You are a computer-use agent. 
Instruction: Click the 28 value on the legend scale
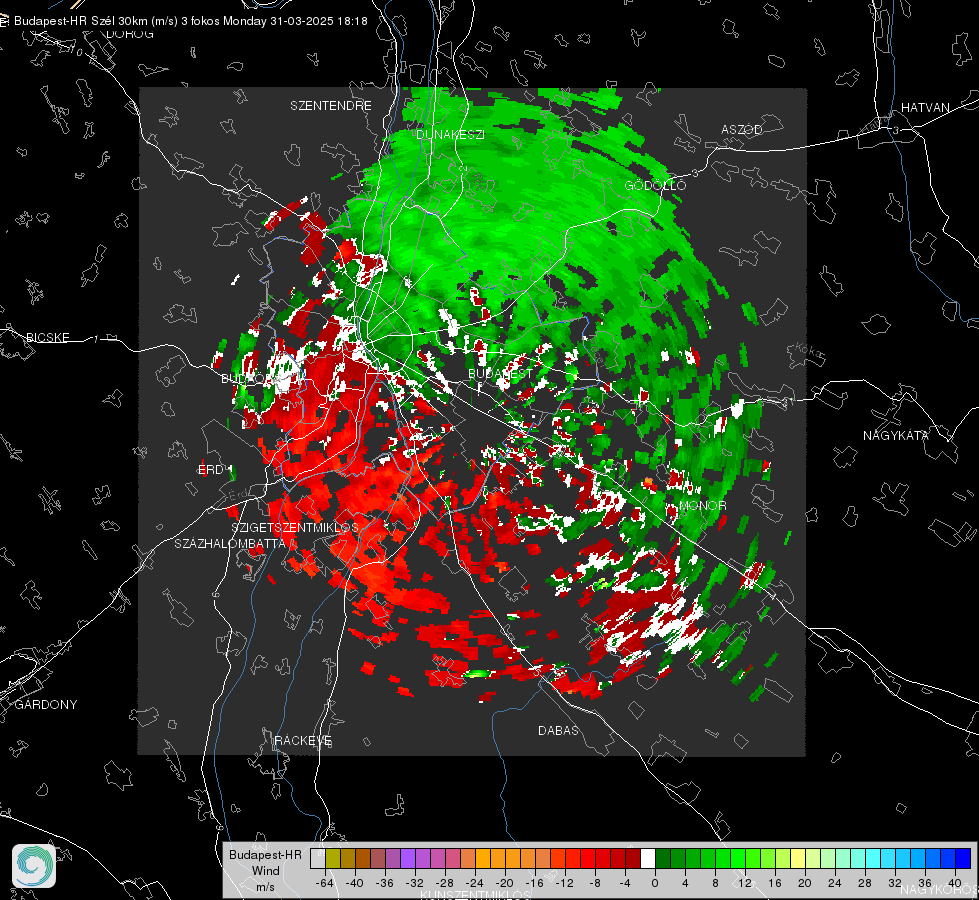[x=865, y=883]
